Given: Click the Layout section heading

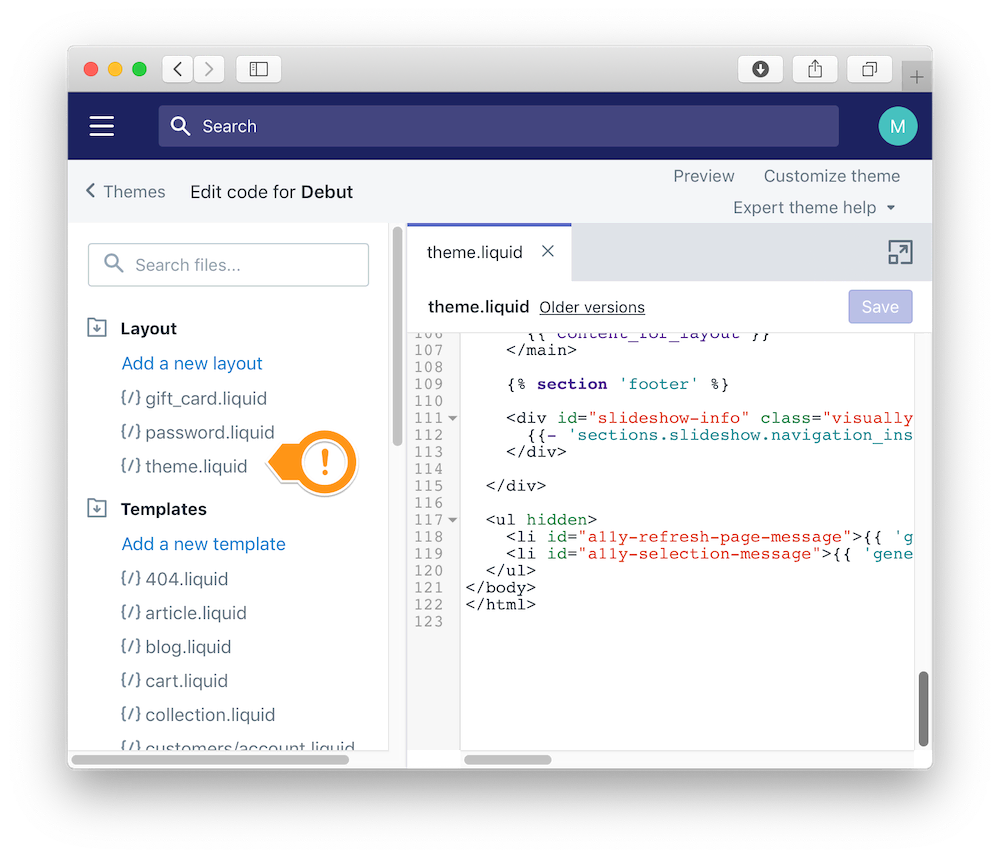Looking at the screenshot, I should tap(149, 329).
